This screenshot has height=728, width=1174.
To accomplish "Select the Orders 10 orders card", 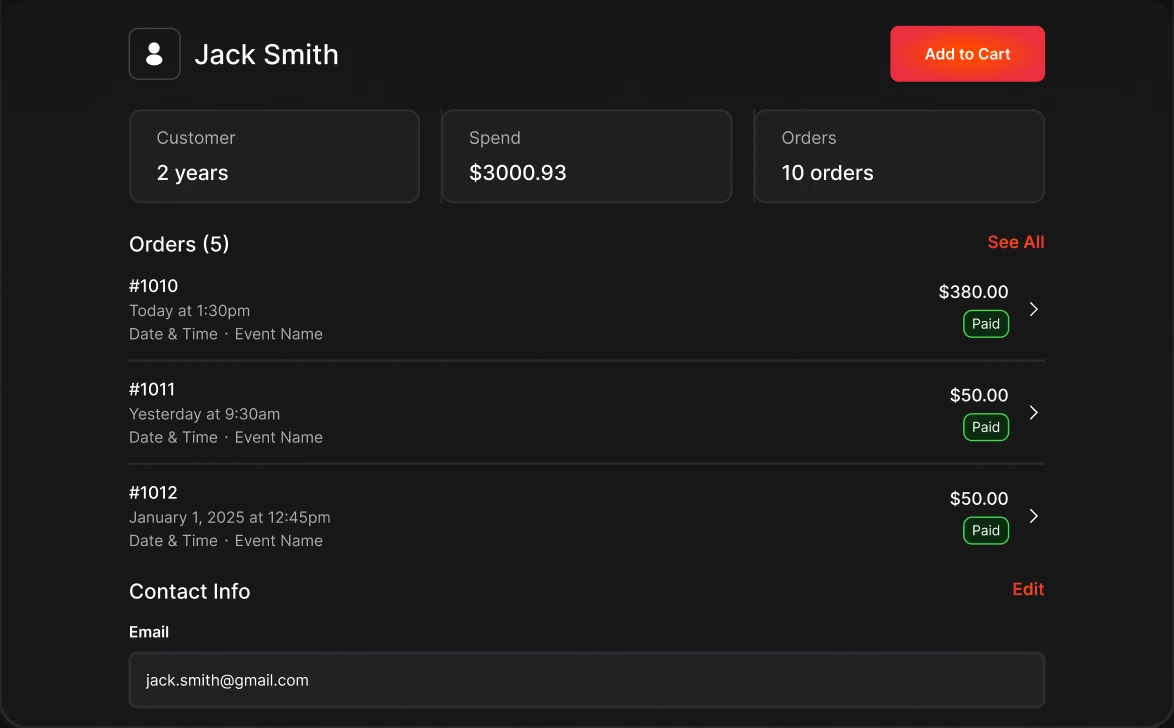I will 899,156.
